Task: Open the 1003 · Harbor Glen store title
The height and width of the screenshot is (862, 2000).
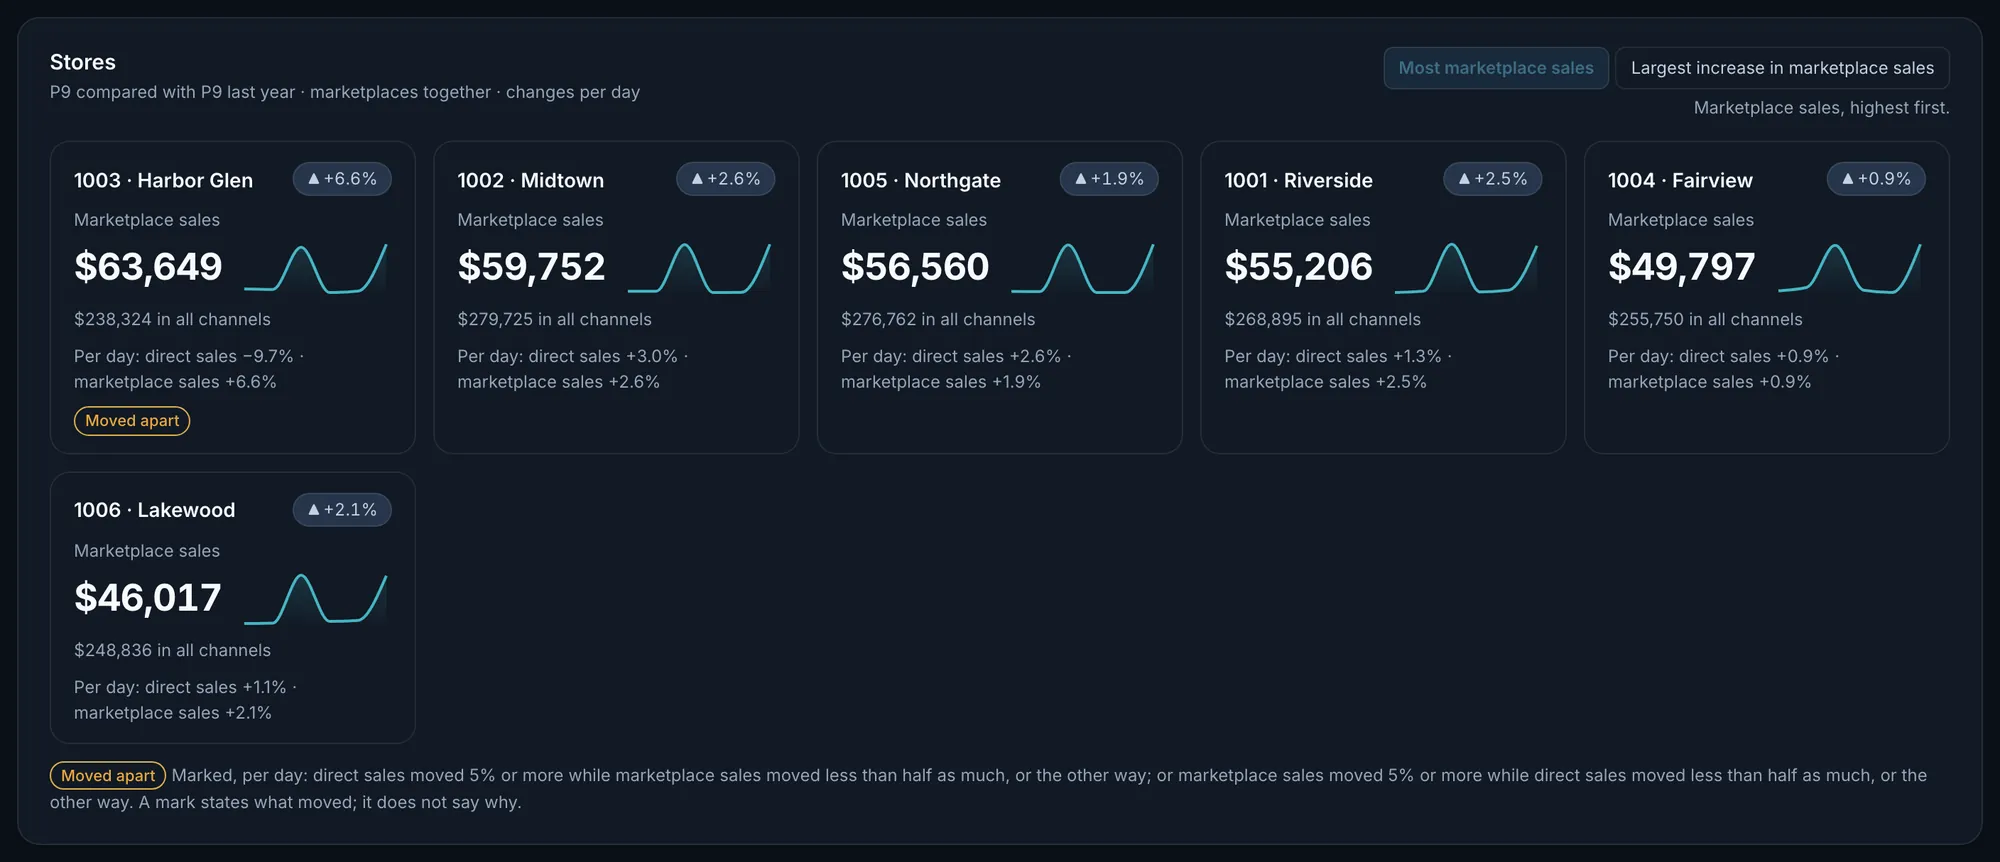Action: click(x=163, y=181)
